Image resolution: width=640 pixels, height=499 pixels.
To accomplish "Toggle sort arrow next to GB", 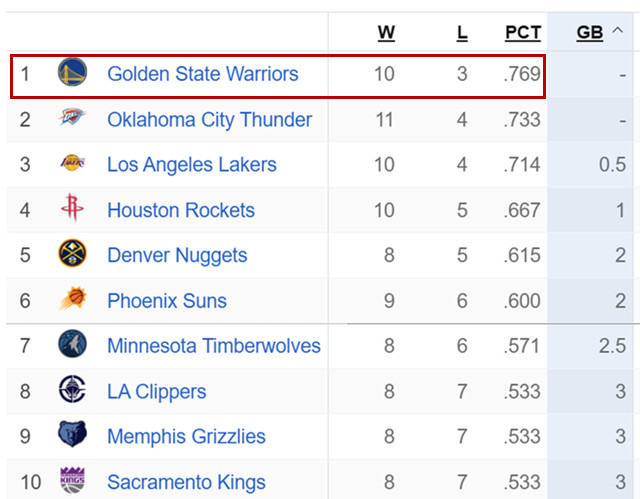I will point(618,30).
